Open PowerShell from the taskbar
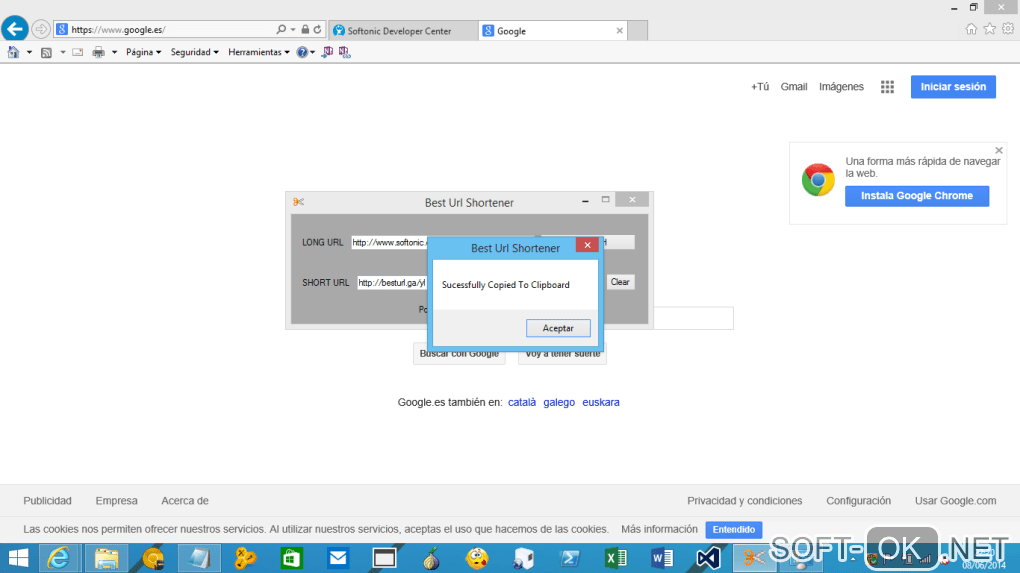This screenshot has width=1020, height=573. tap(569, 558)
